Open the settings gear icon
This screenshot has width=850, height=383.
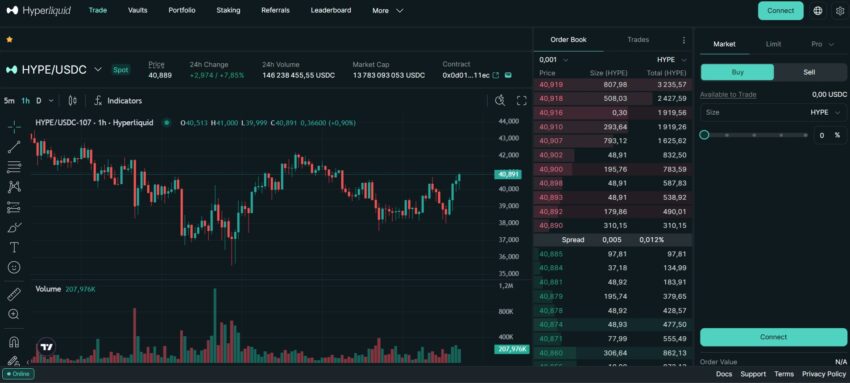pyautogui.click(x=840, y=10)
